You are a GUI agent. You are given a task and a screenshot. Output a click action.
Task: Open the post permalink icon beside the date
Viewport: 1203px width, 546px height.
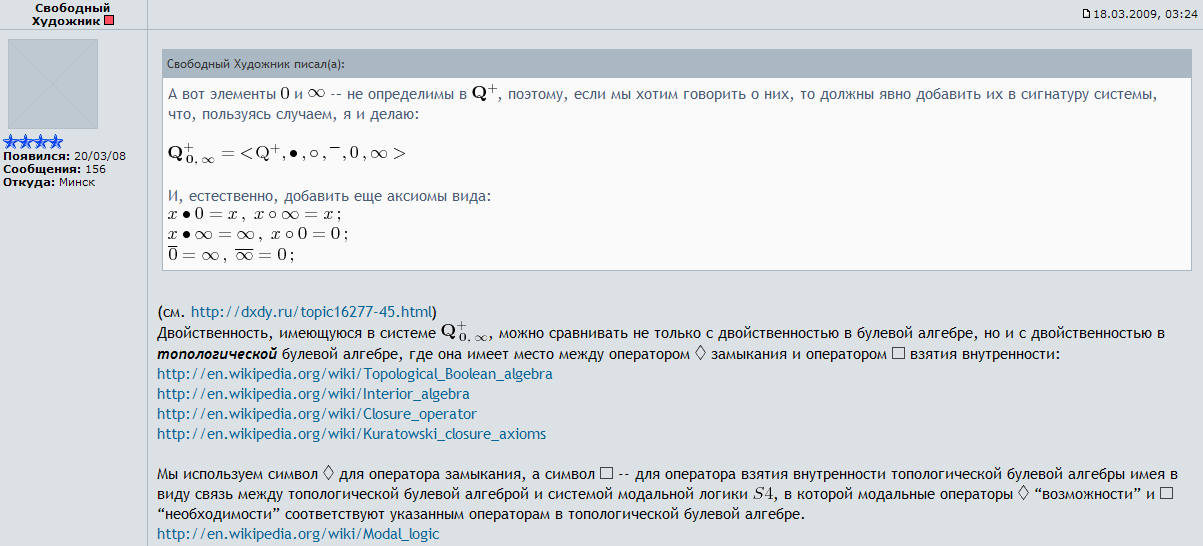(x=1087, y=14)
